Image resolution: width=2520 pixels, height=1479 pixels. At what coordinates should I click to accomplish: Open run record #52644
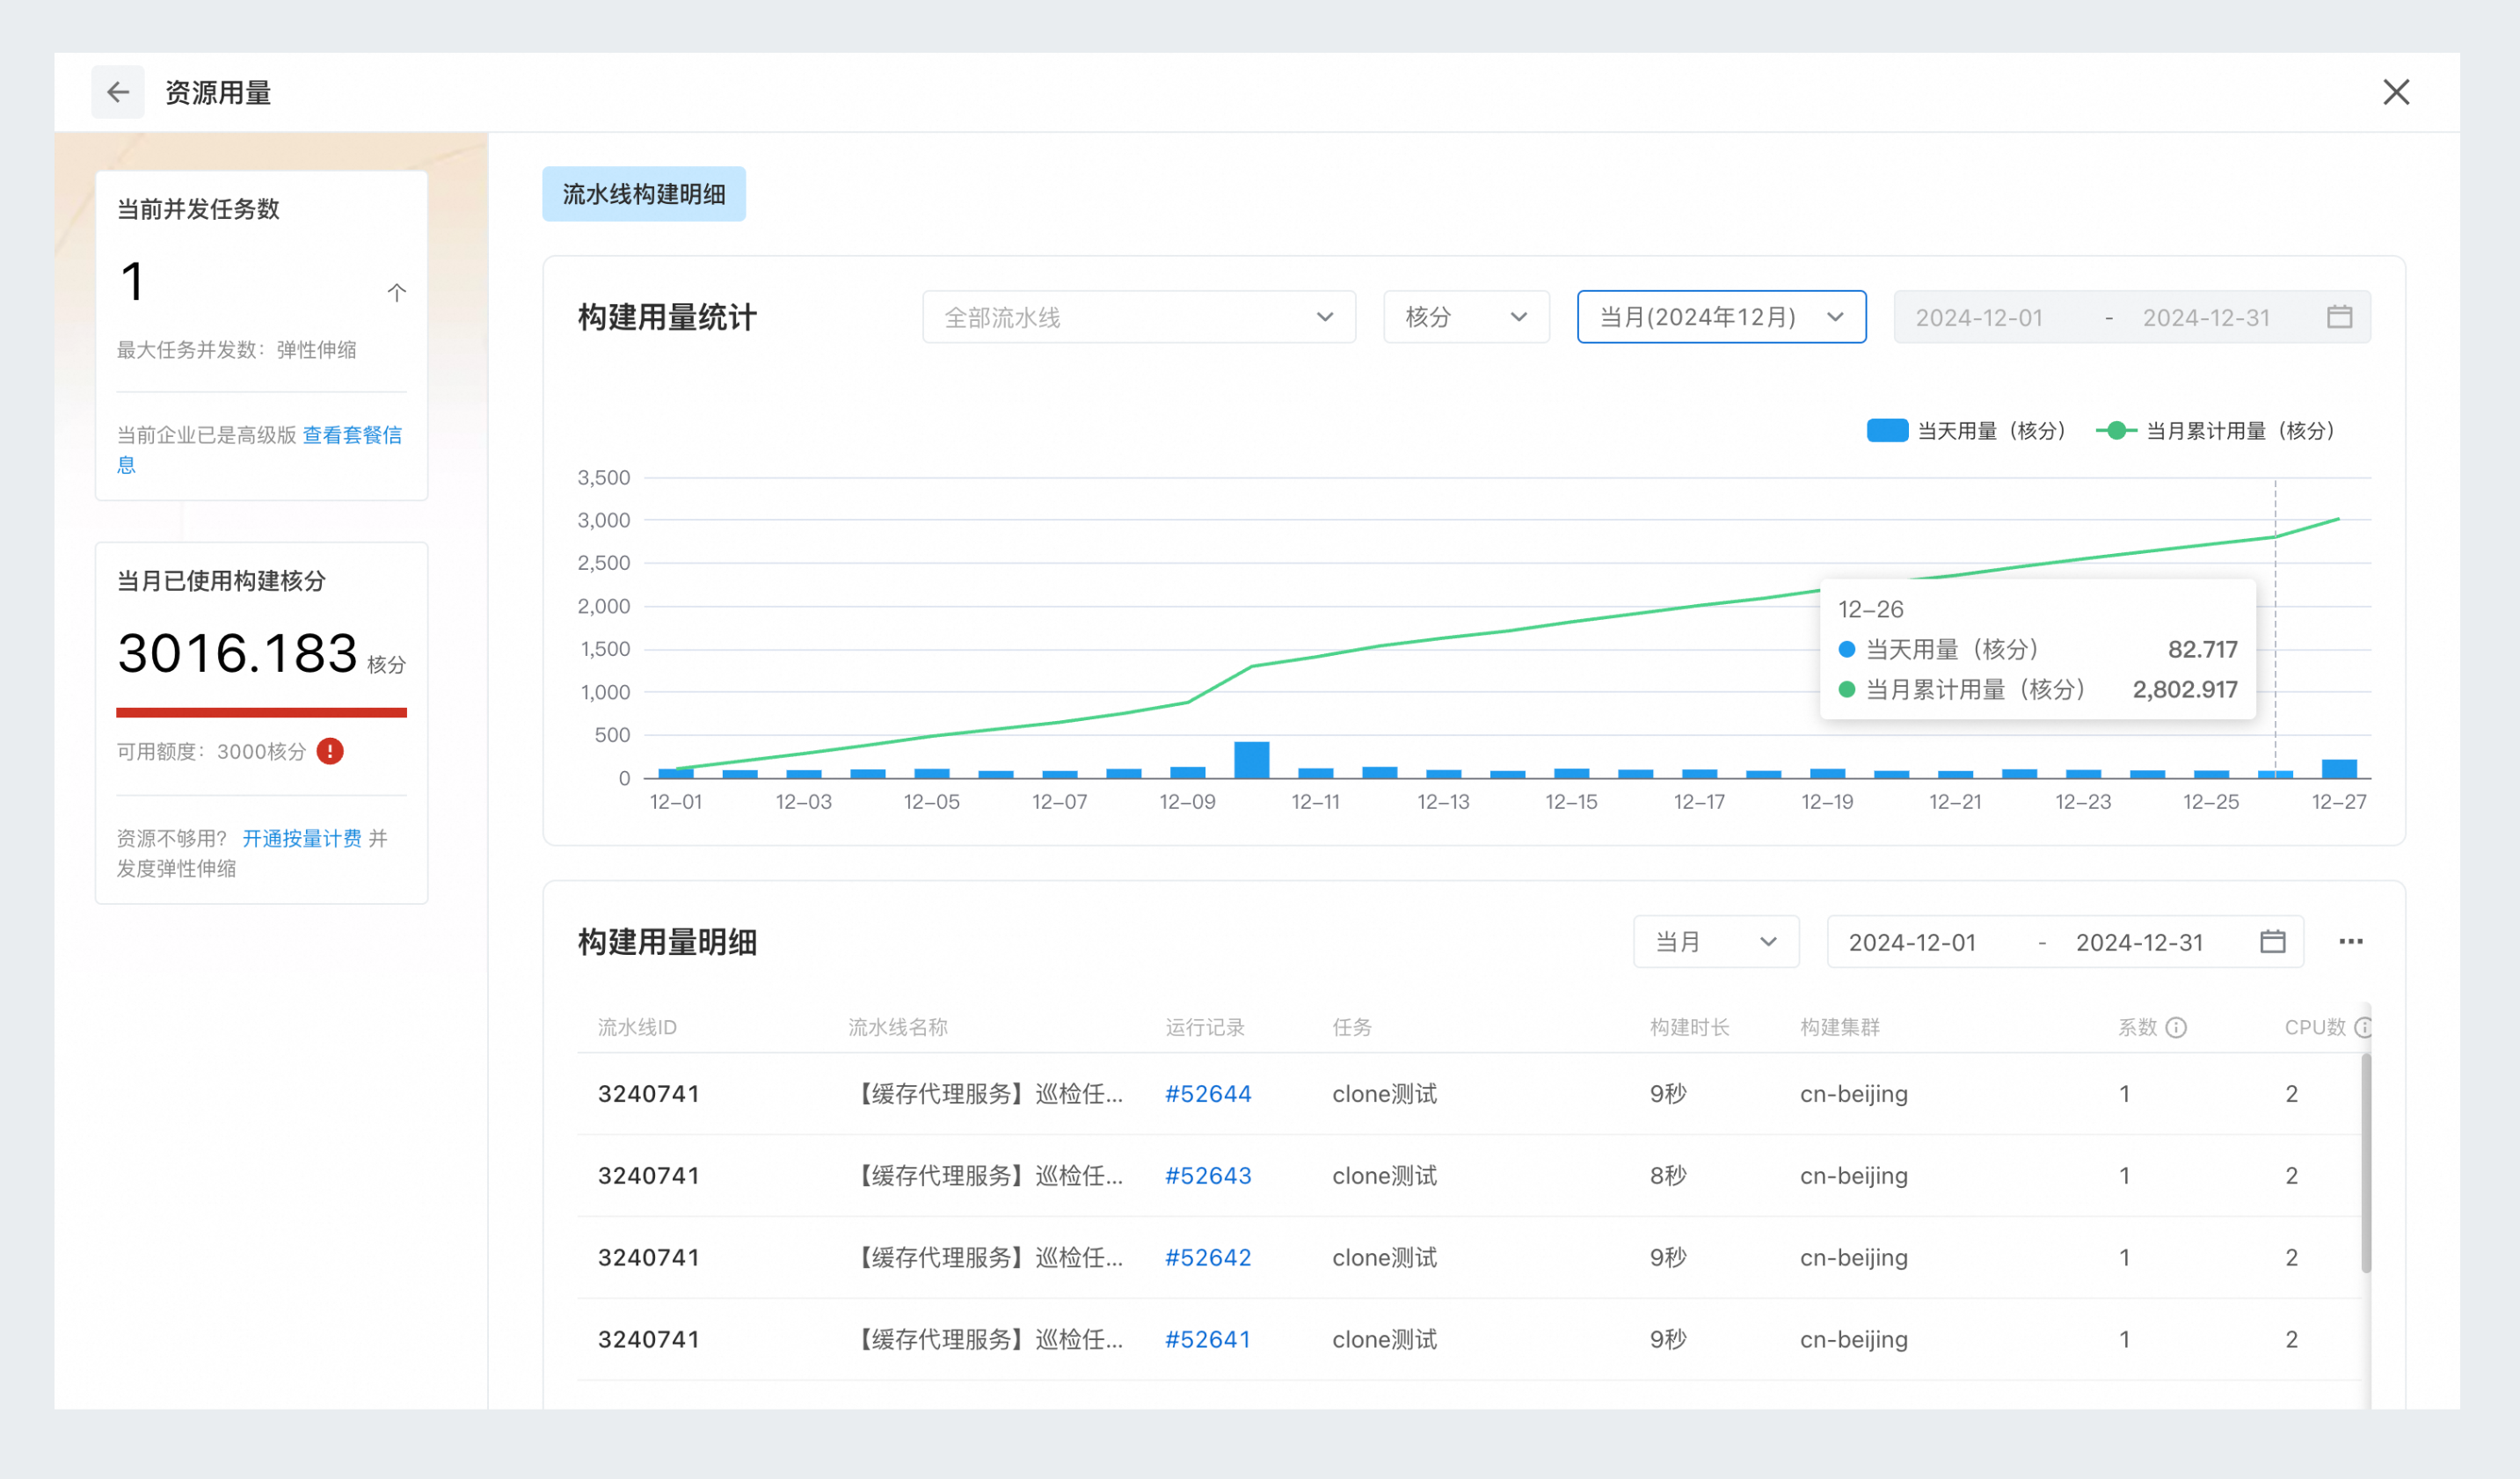coord(1208,1093)
